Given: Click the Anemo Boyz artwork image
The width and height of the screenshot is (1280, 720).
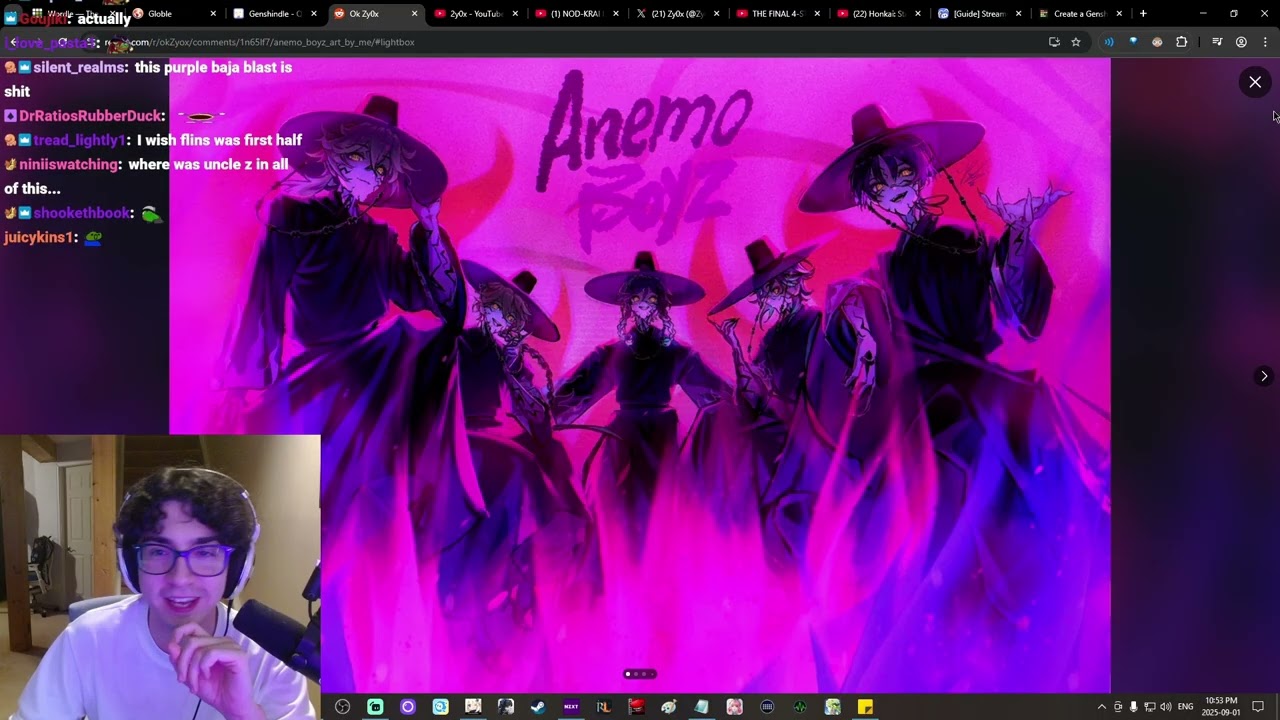Looking at the screenshot, I should click(x=640, y=375).
